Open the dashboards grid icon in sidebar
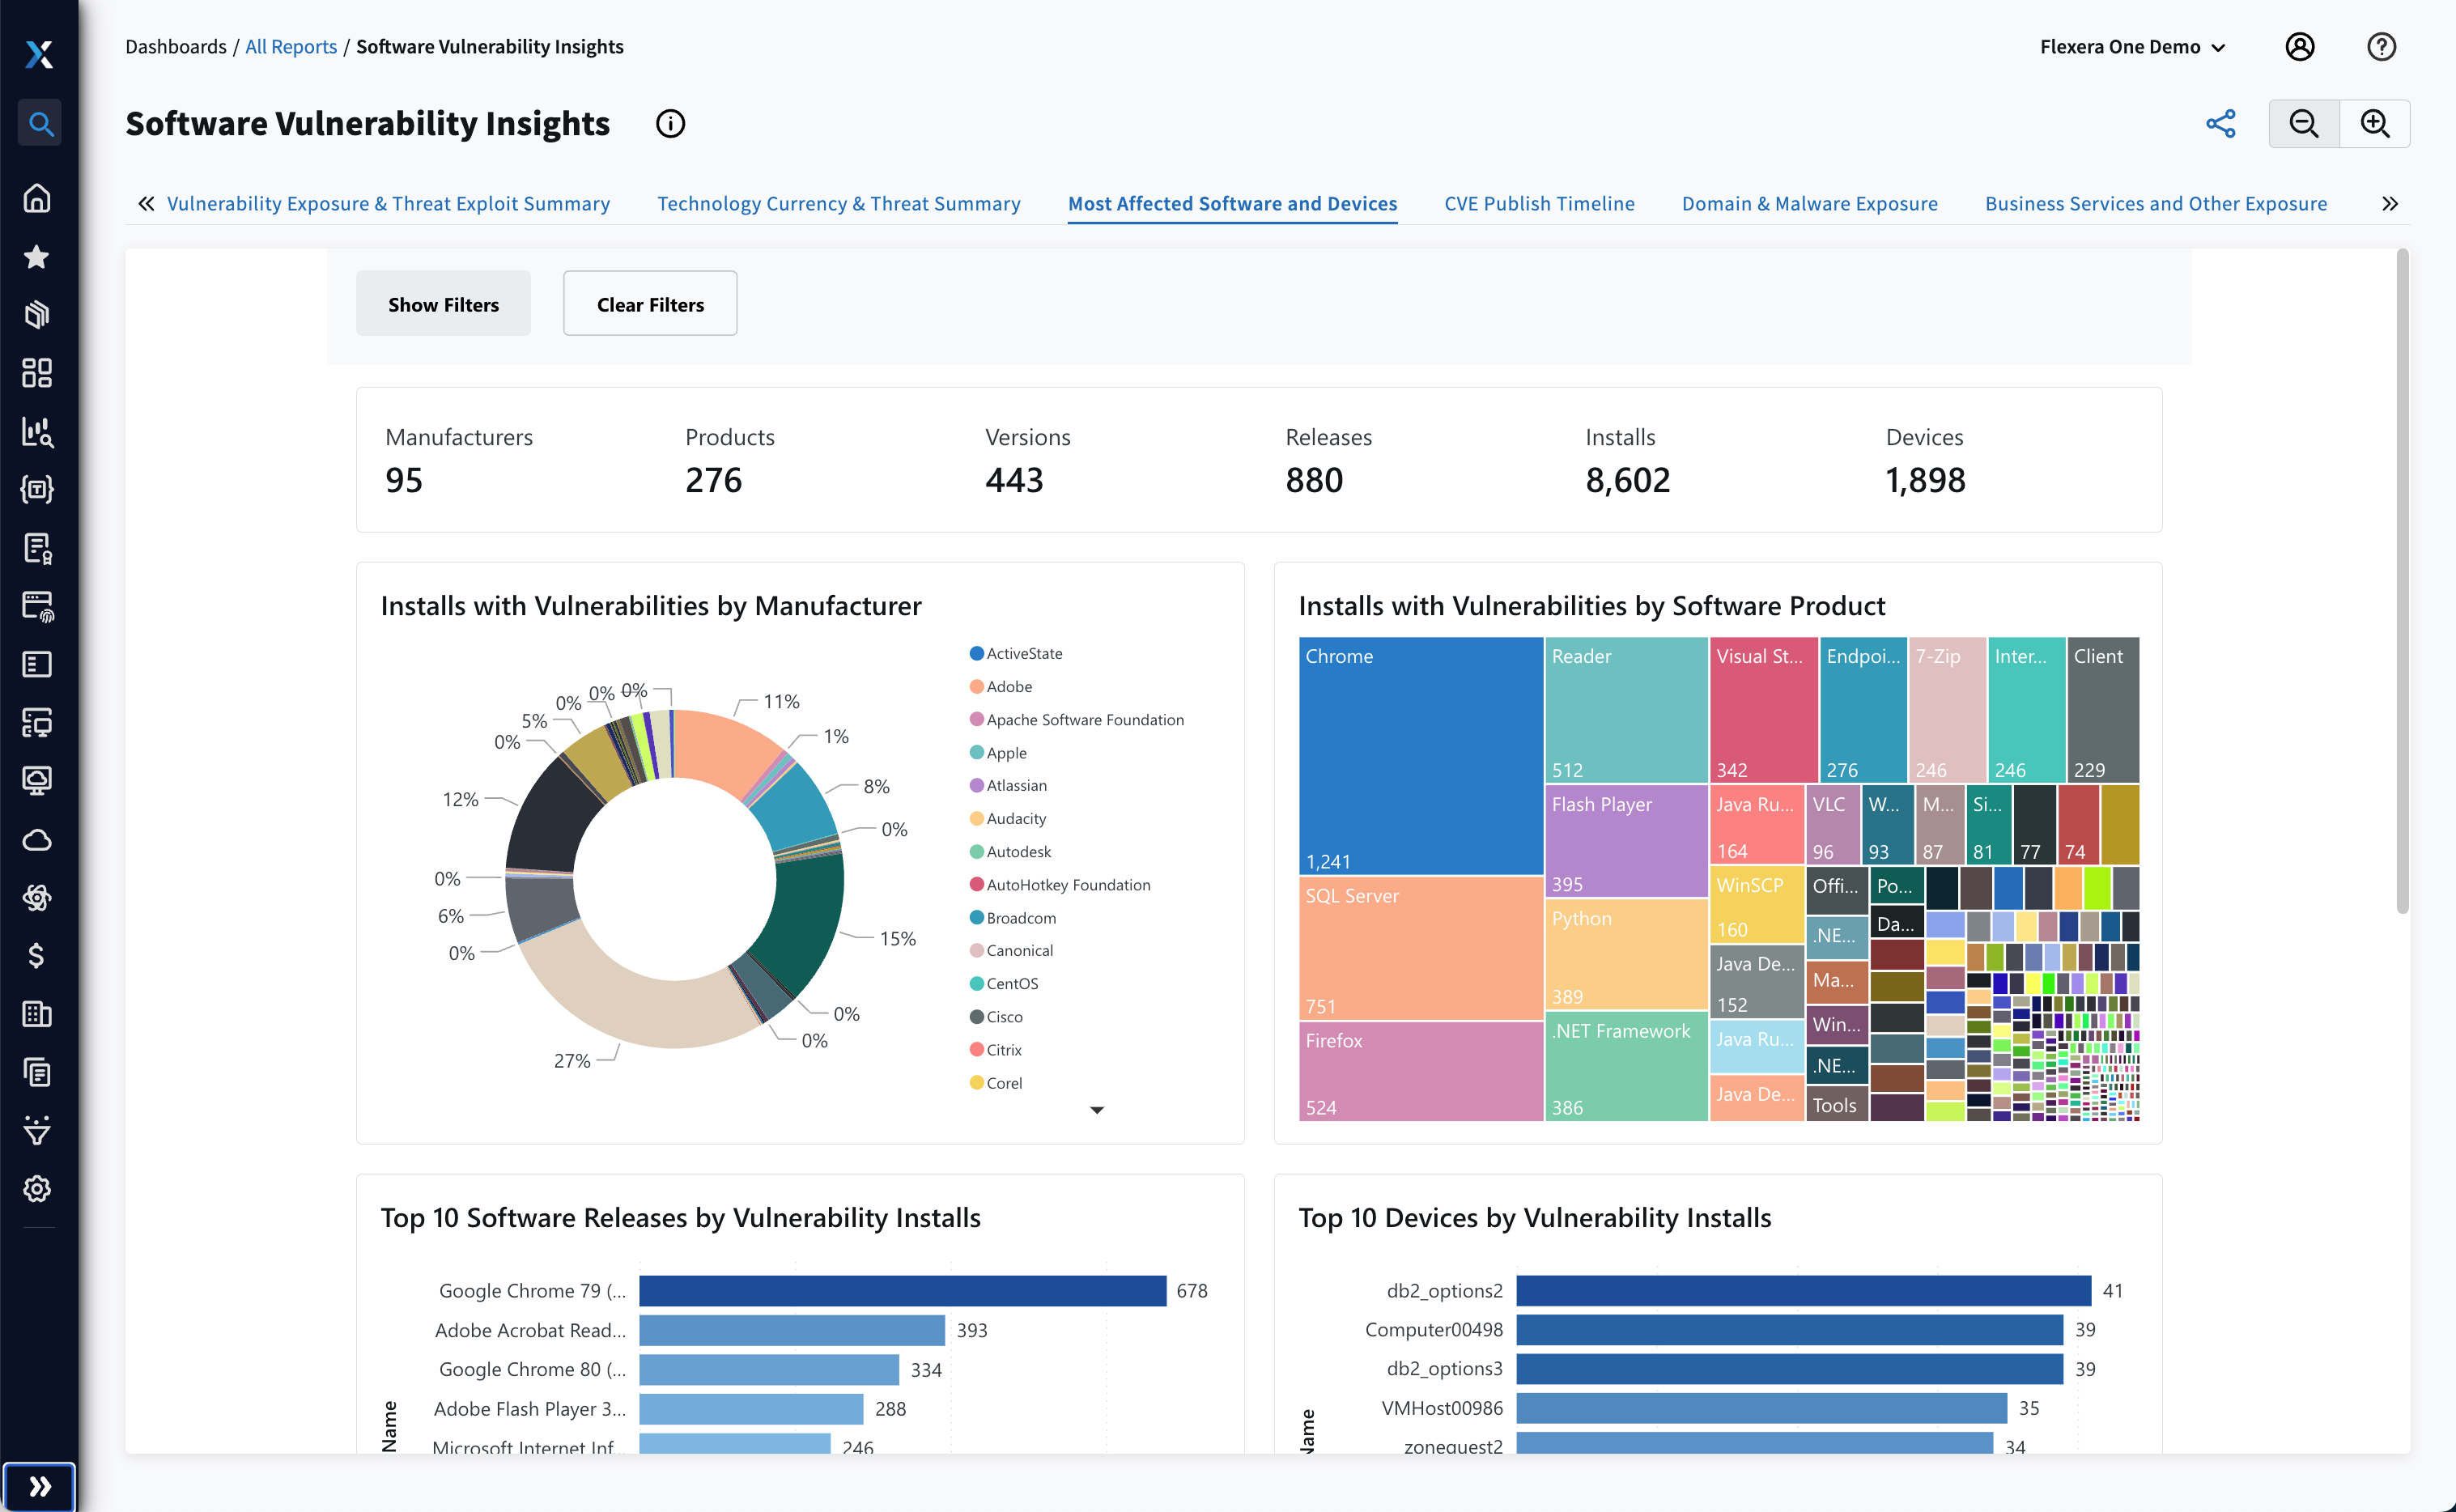Viewport: 2456px width, 1512px height. 37,373
